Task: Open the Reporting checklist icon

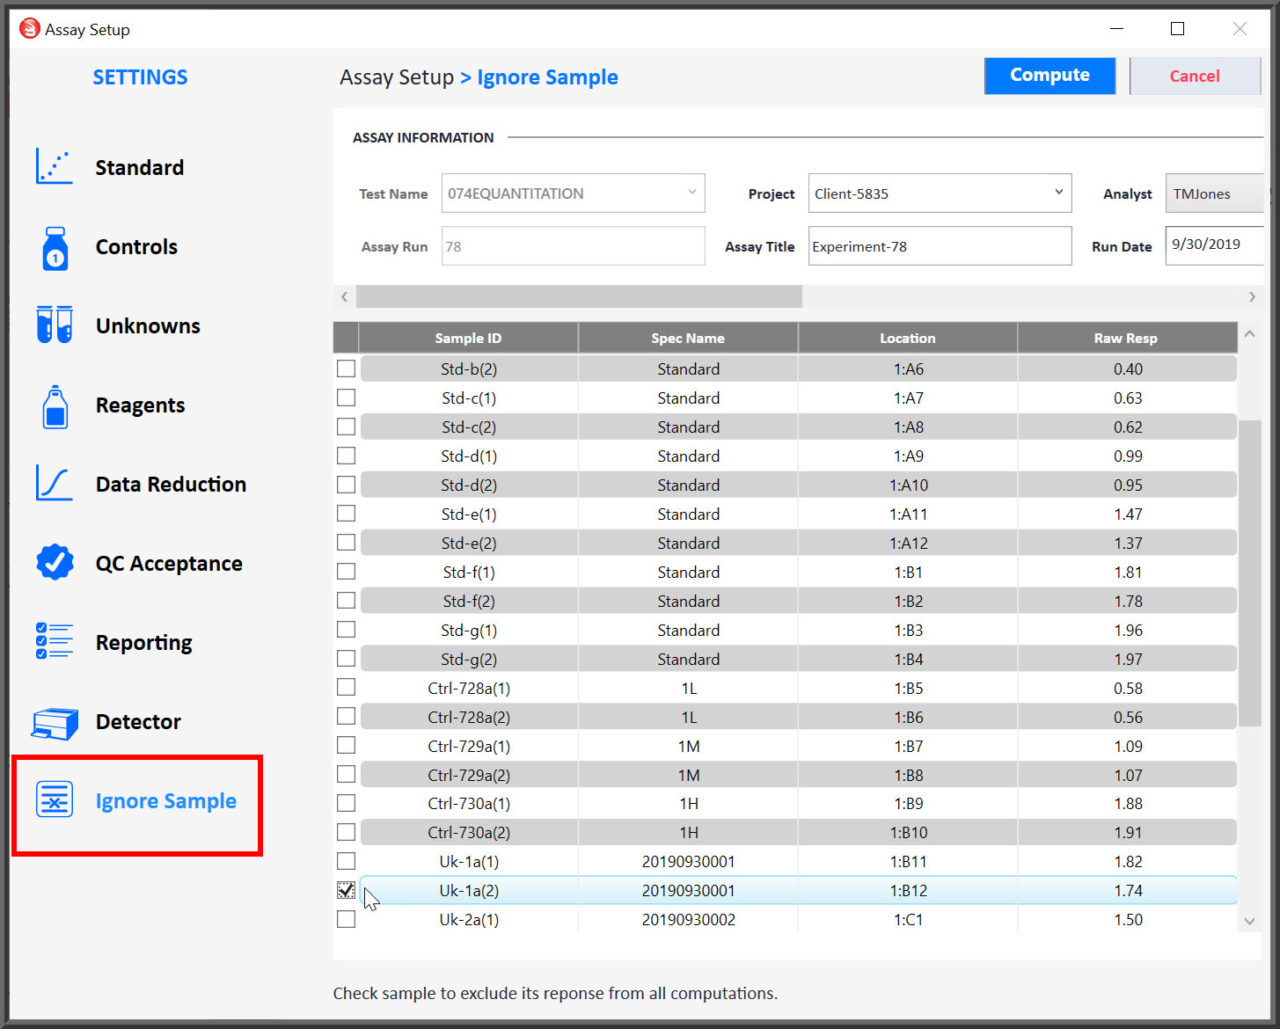Action: point(54,641)
